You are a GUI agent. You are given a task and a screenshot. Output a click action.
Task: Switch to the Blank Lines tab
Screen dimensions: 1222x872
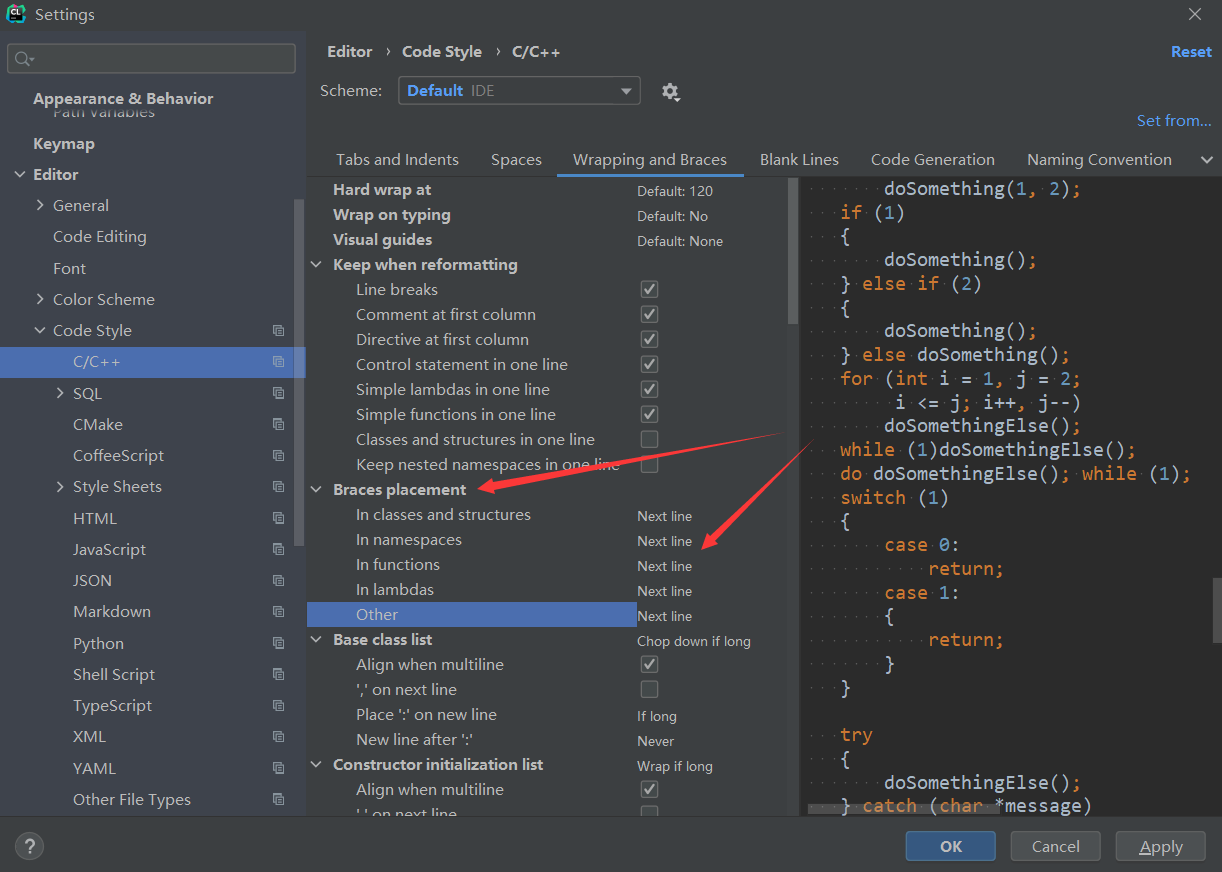[799, 160]
